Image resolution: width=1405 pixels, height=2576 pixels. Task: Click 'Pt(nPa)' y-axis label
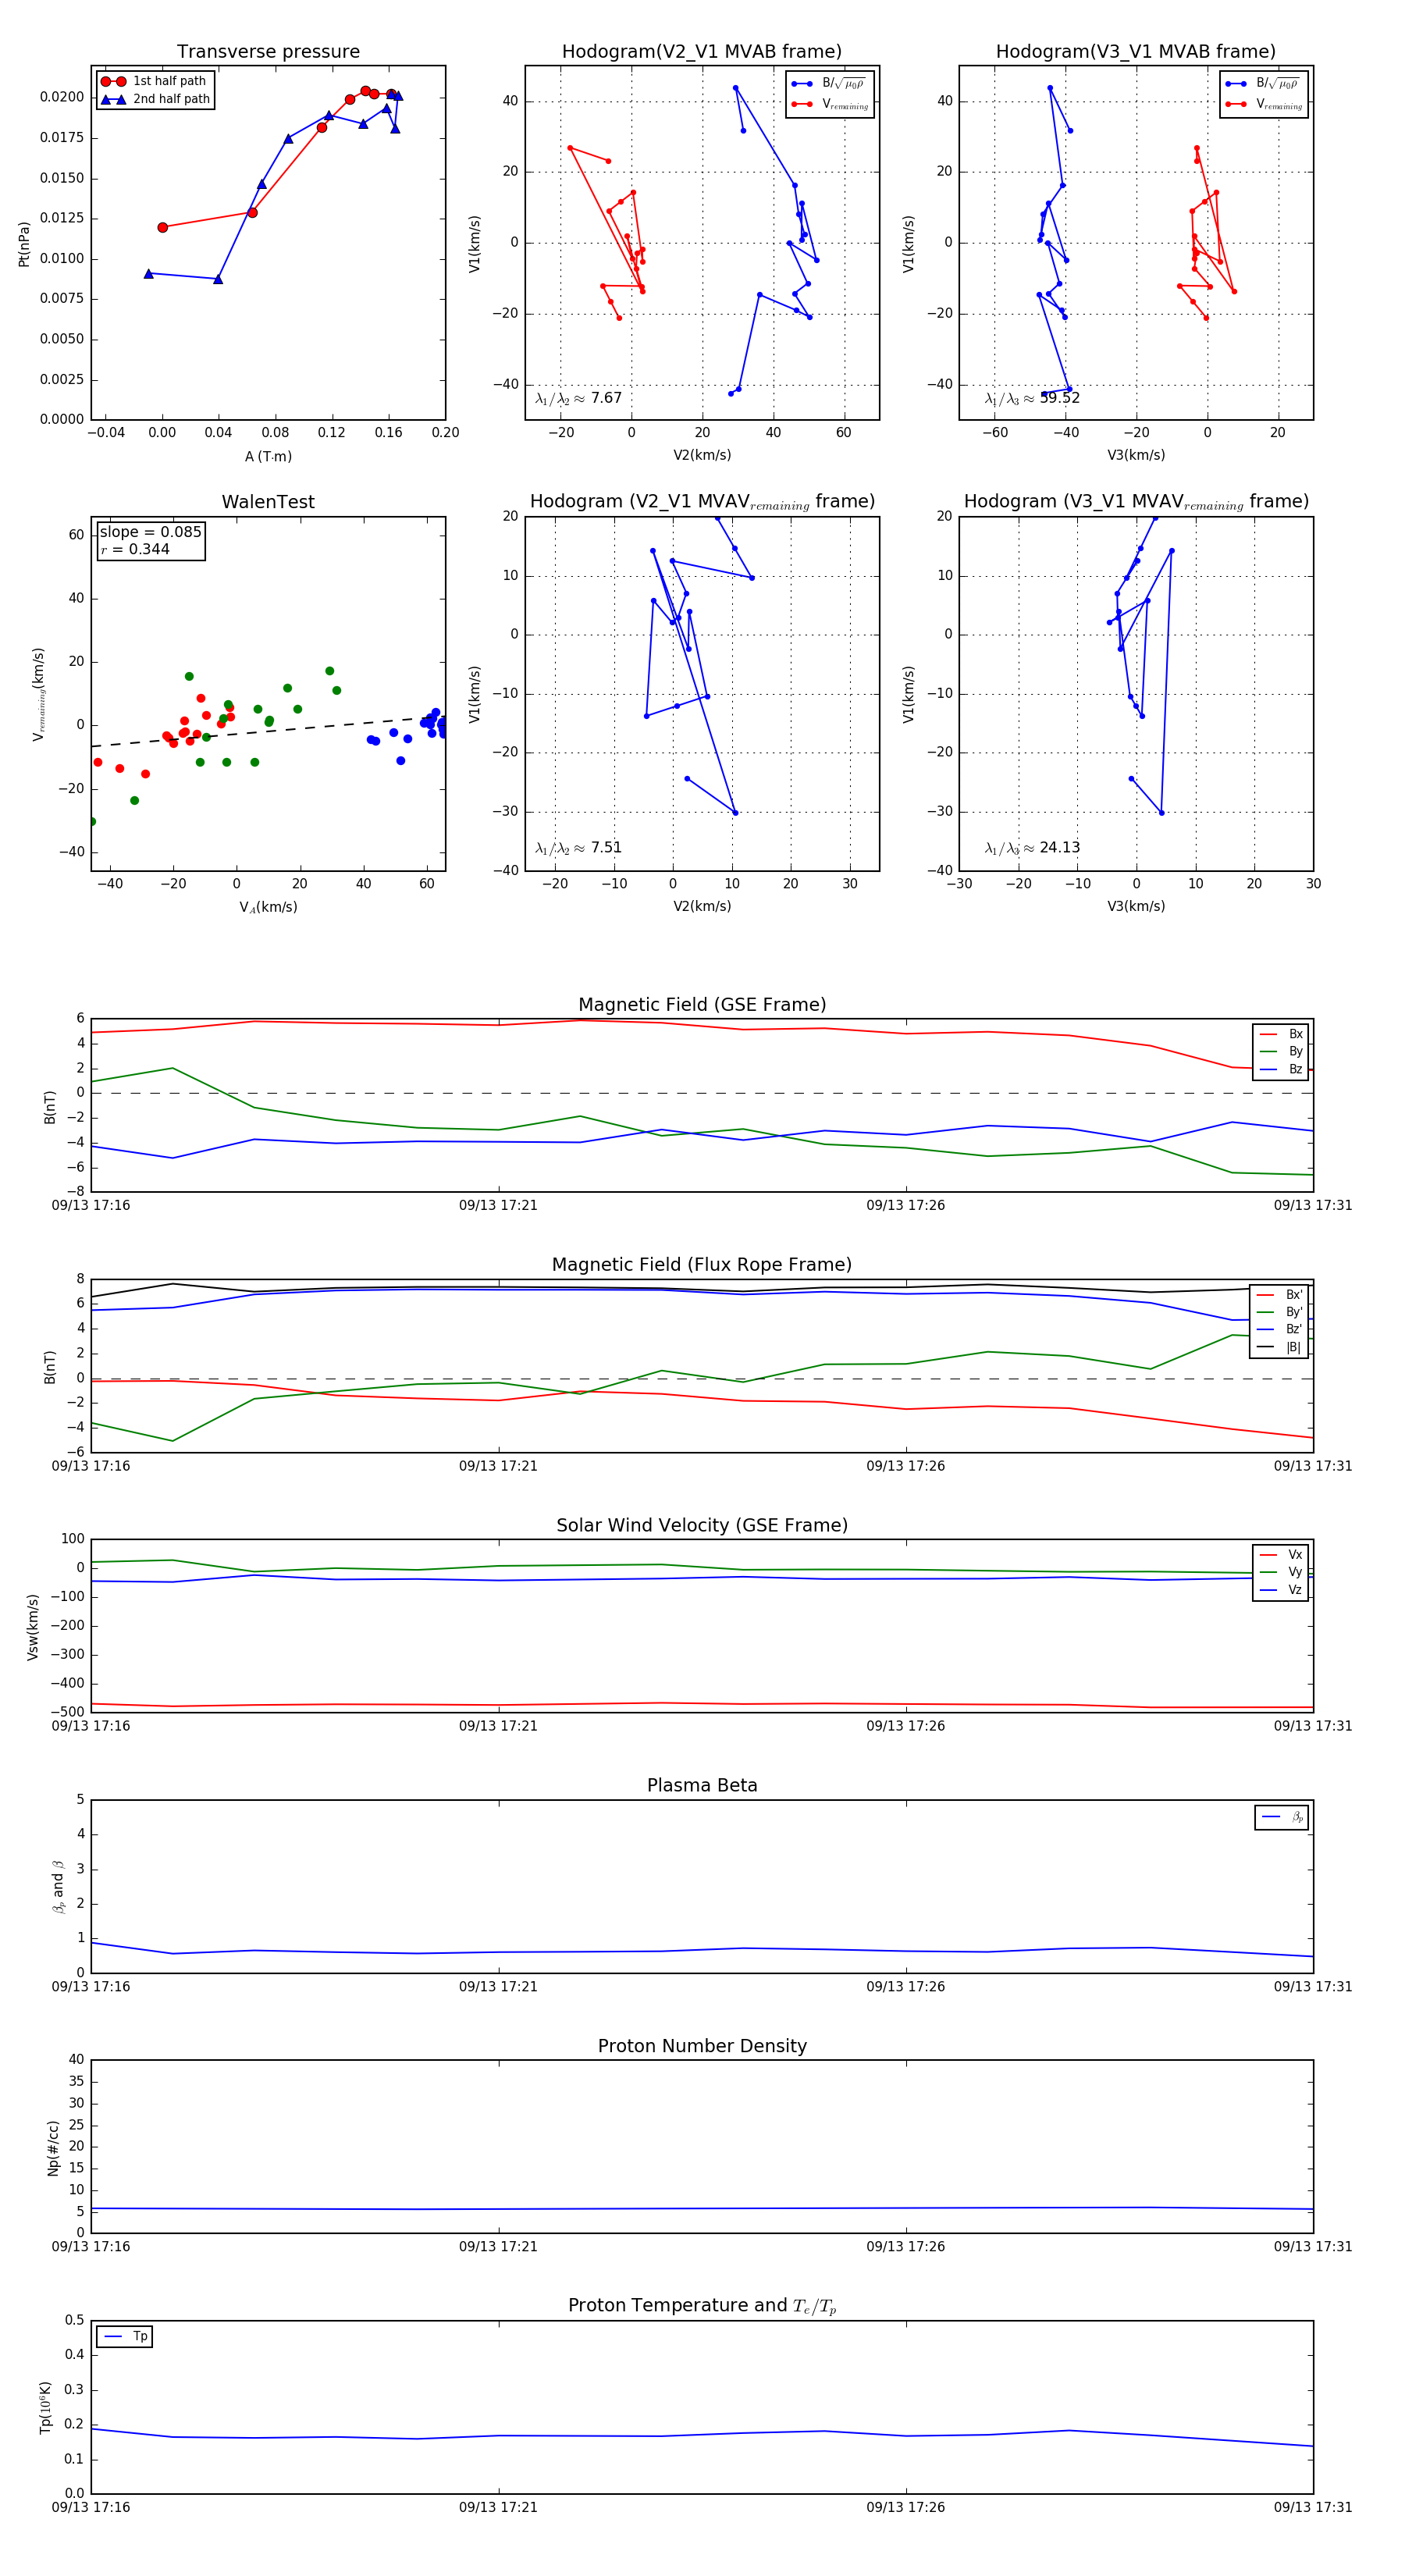coord(24,244)
